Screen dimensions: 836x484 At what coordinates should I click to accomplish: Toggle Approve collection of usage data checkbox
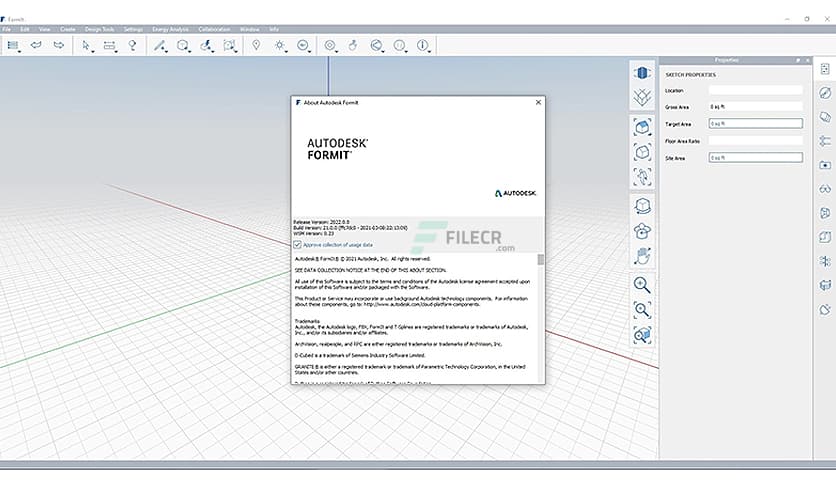tap(298, 245)
